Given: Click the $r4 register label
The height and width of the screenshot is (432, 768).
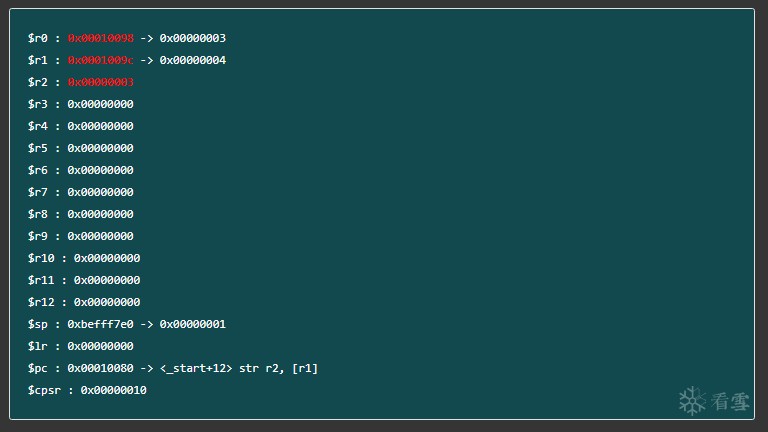Looking at the screenshot, I should (x=38, y=126).
